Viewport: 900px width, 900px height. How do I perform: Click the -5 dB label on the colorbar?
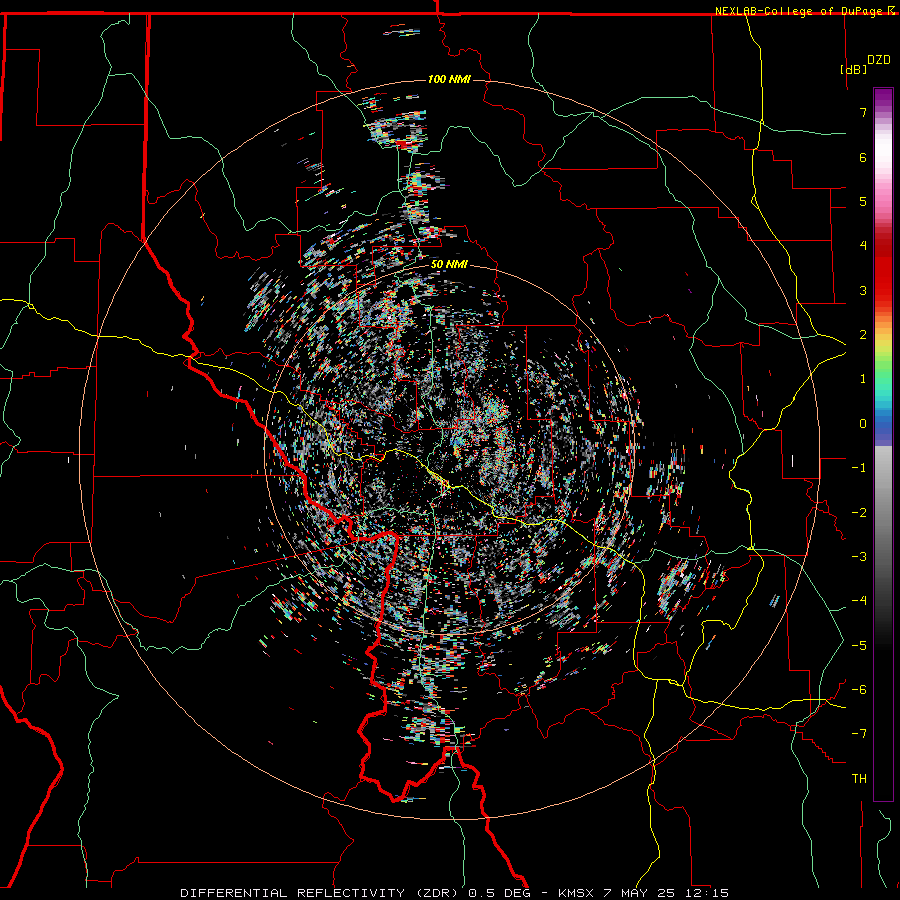[859, 645]
